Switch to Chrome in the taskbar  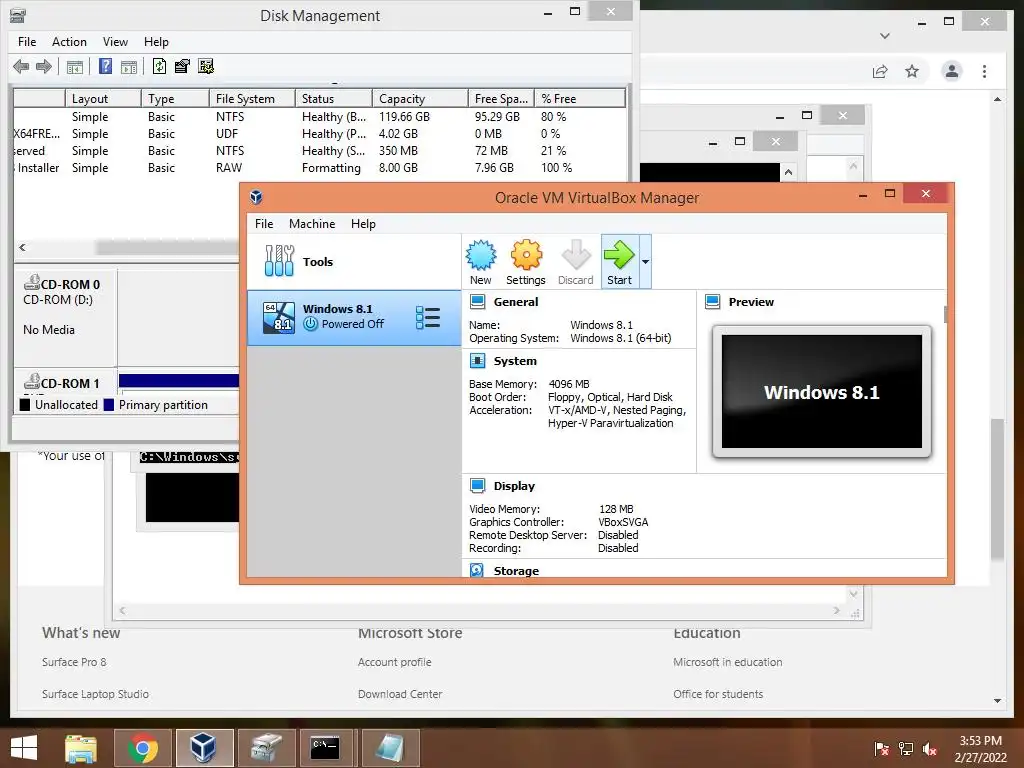coord(143,748)
